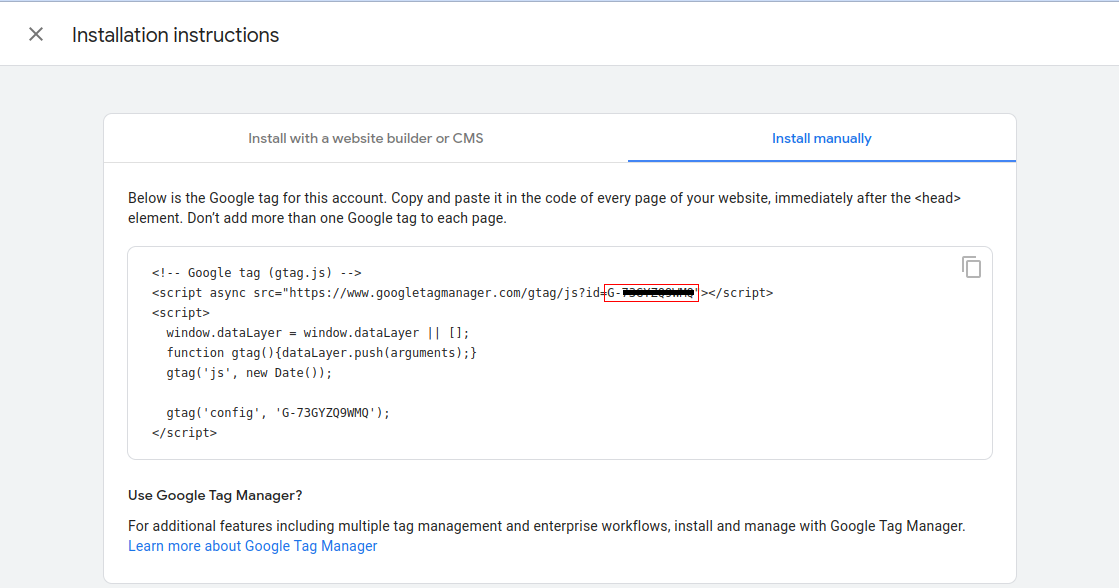Switch to Install with a website builder tab
Screen dimensions: 1119x588
pos(365,138)
